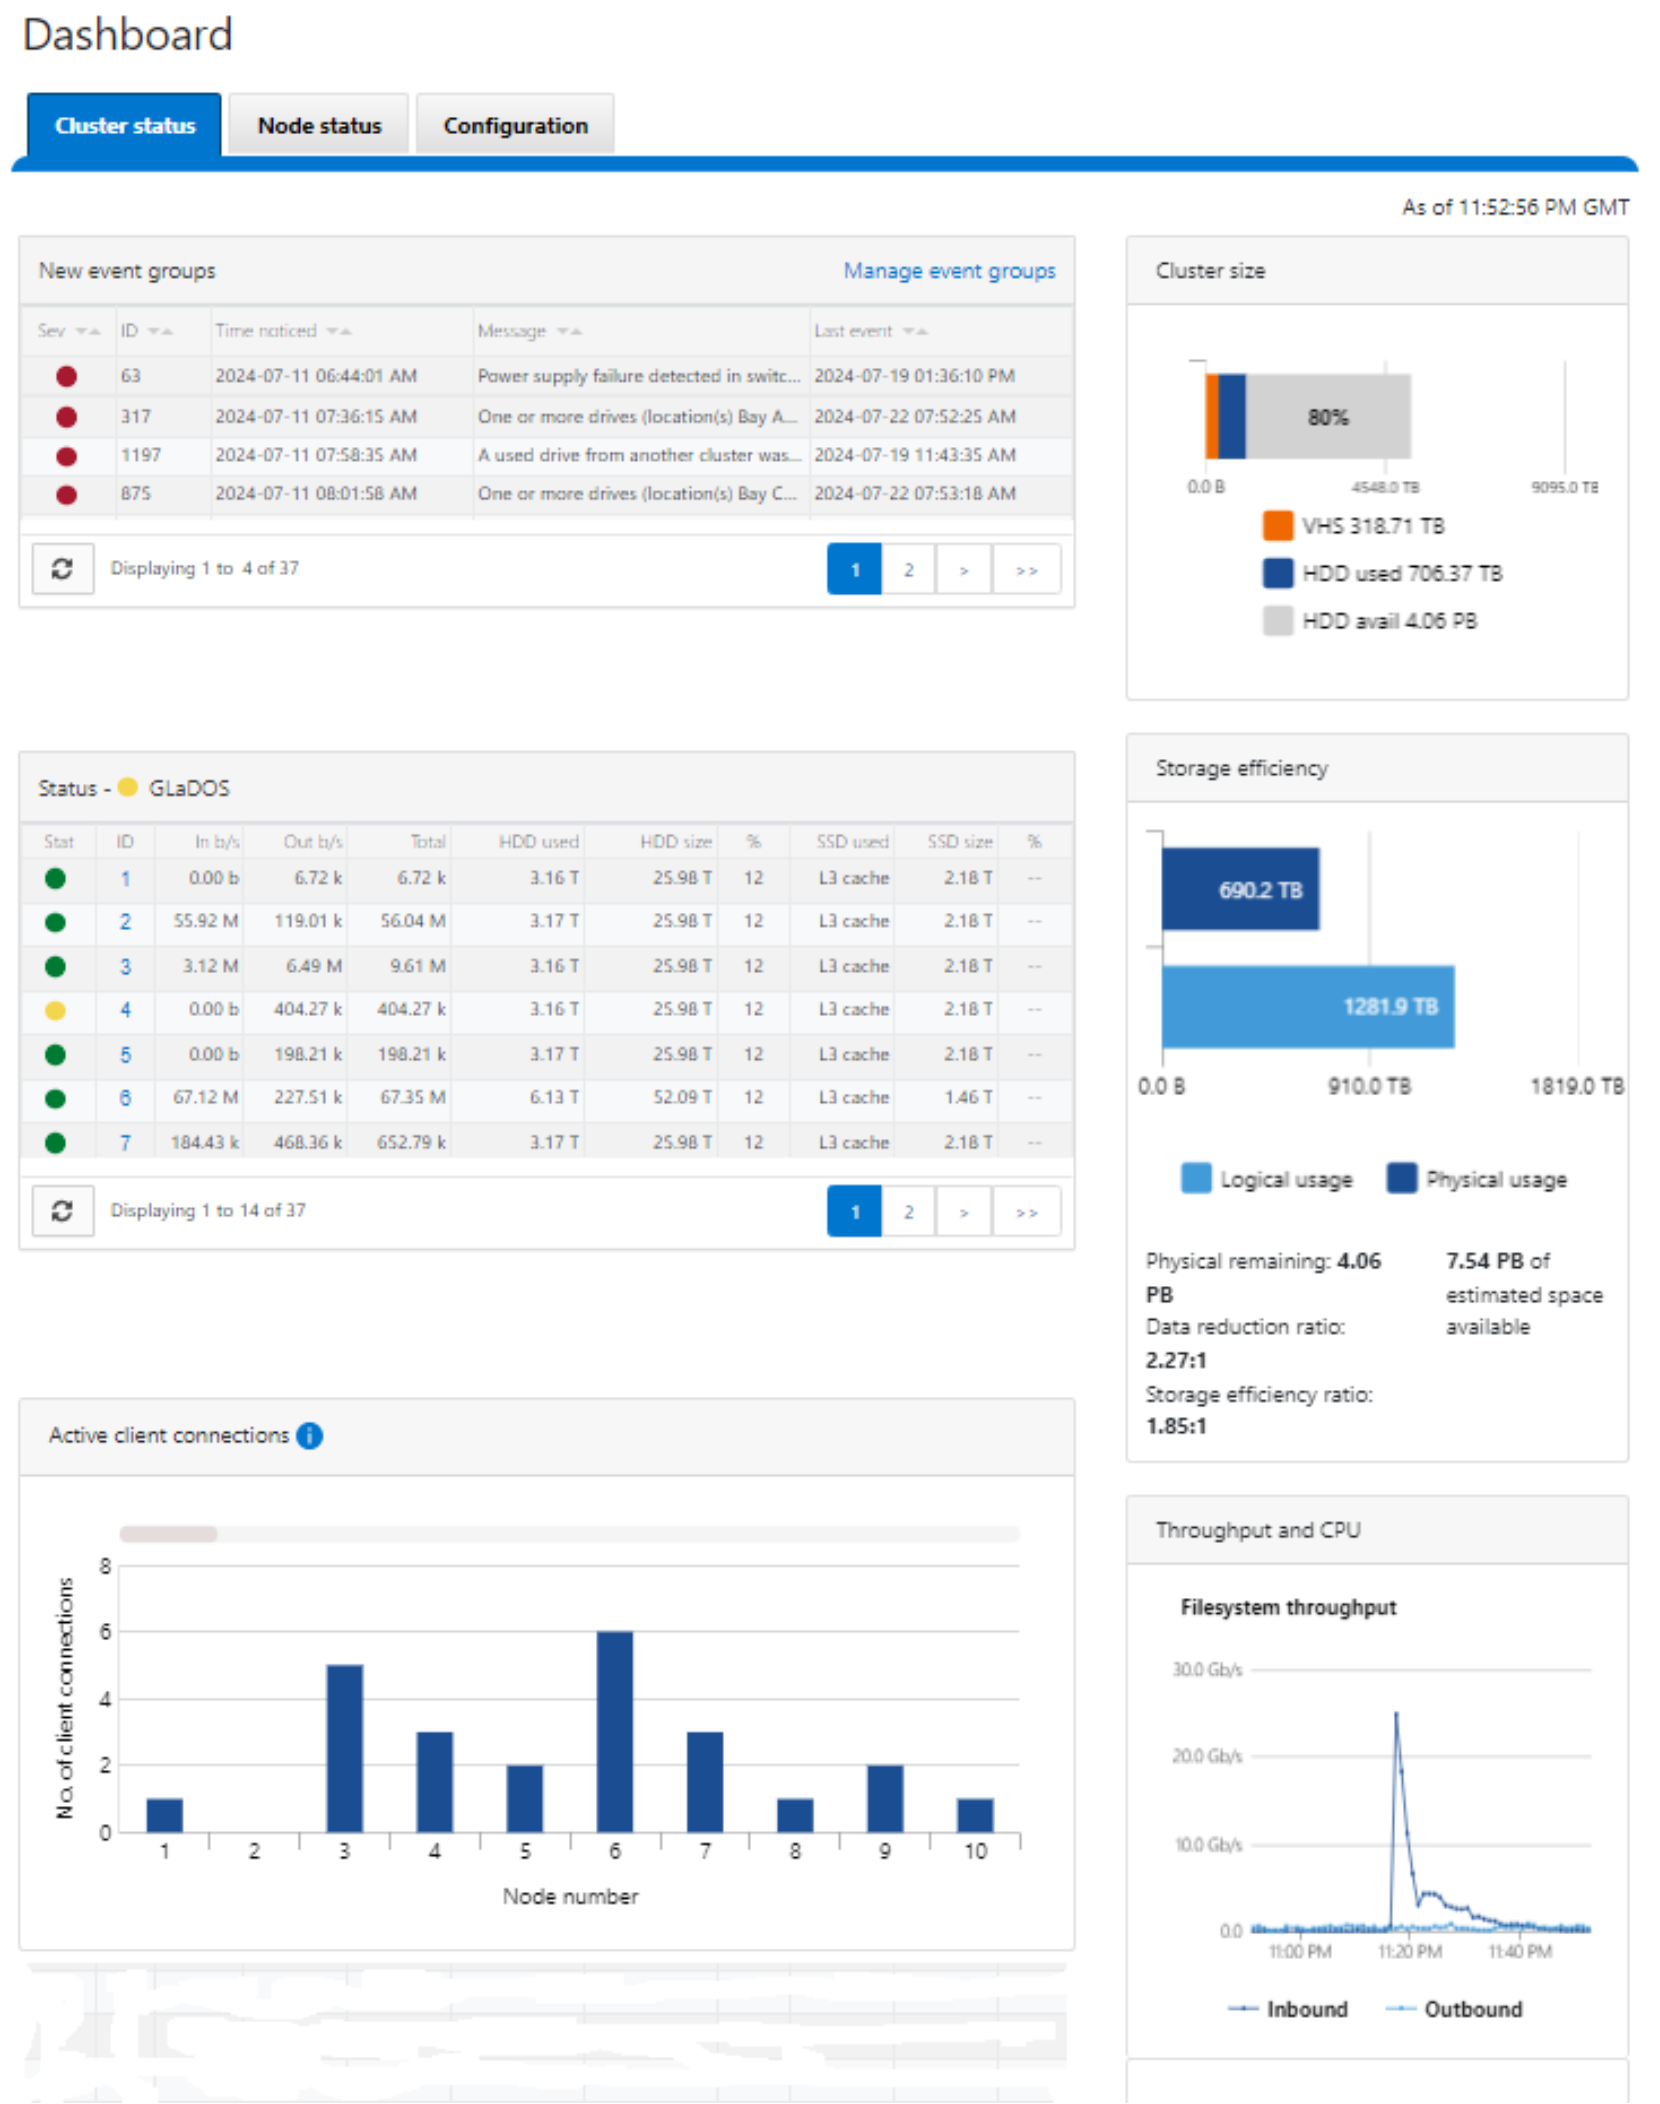Go to next page of status table

(964, 1211)
